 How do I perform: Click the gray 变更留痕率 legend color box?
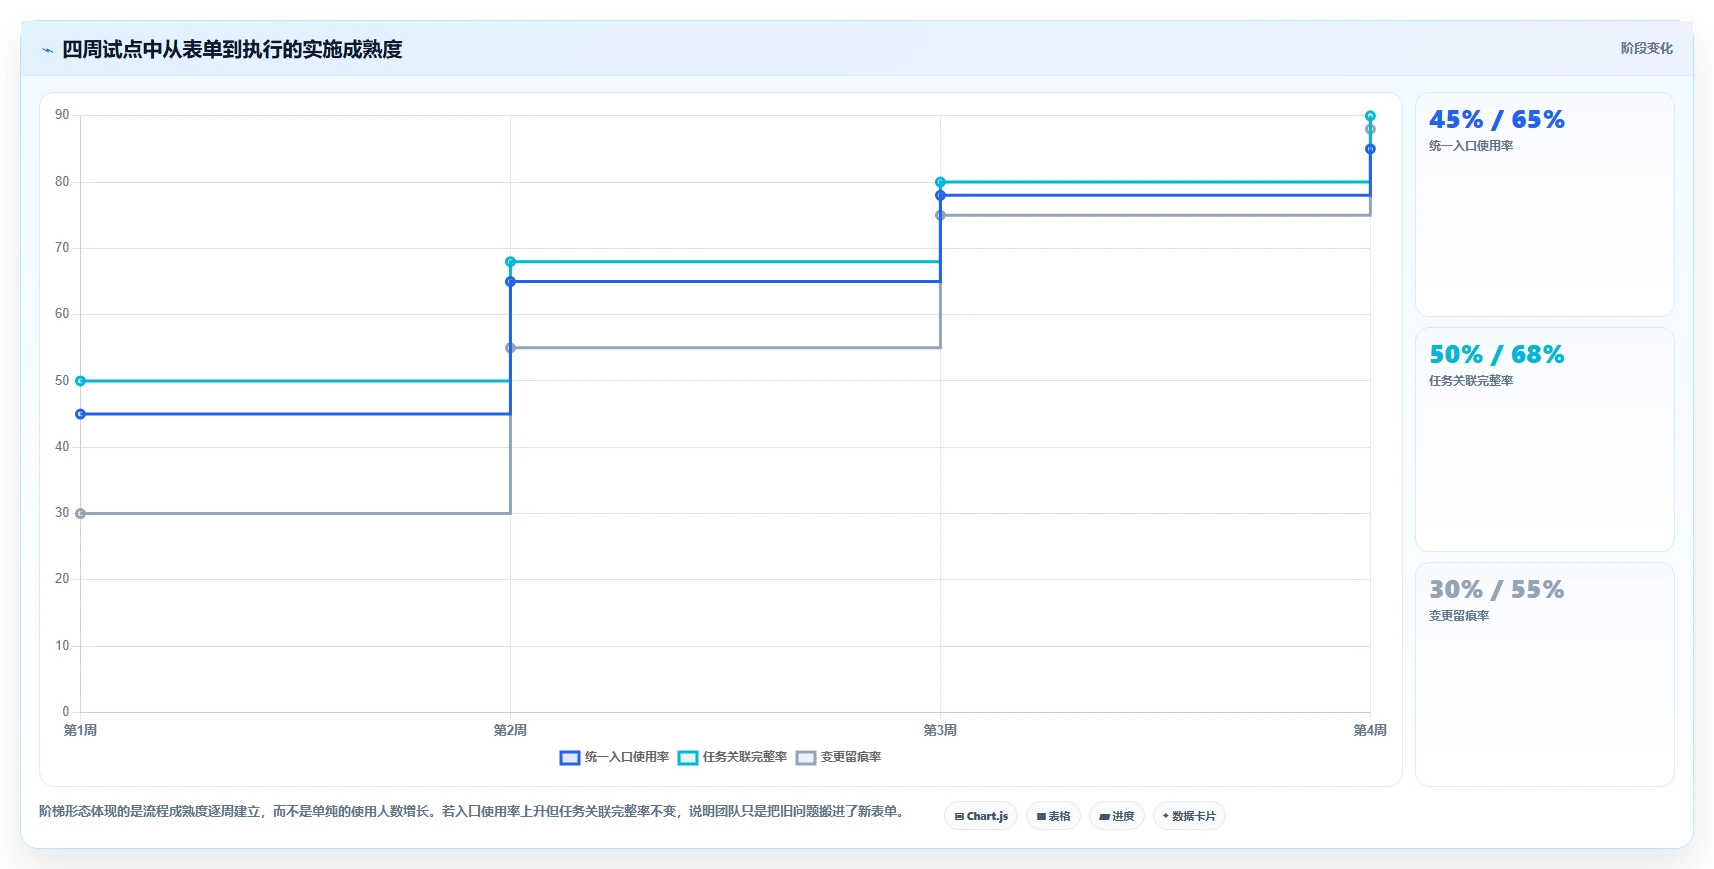(x=806, y=758)
